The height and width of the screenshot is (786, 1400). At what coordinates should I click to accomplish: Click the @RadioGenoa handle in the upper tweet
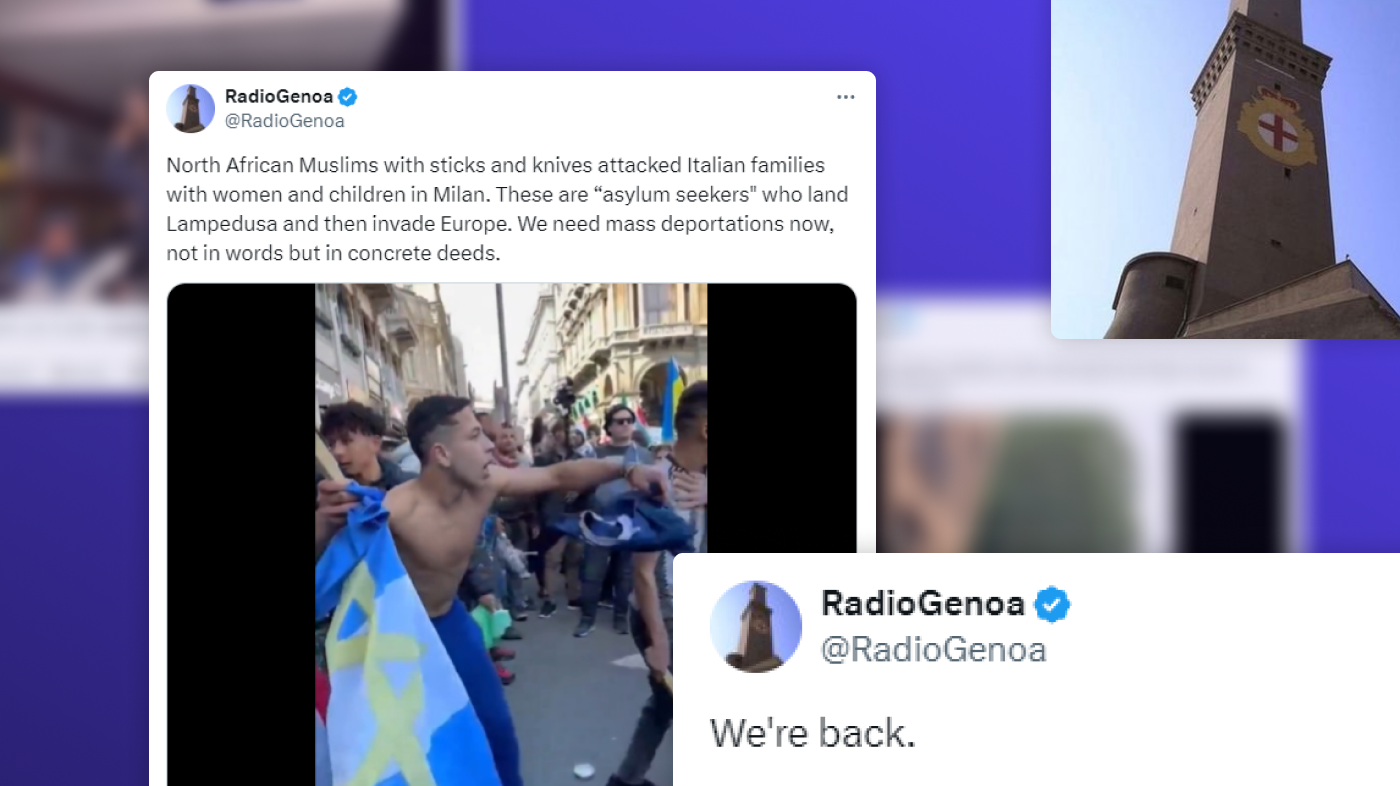point(284,121)
